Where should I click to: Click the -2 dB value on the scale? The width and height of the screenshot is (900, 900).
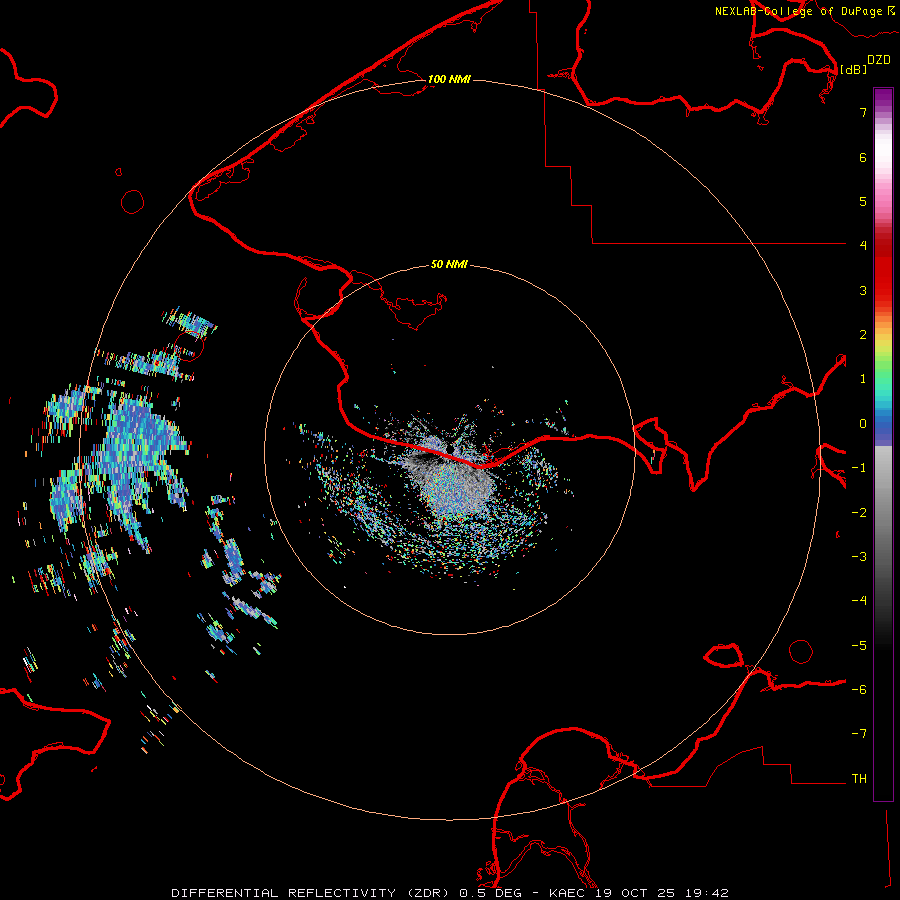859,513
